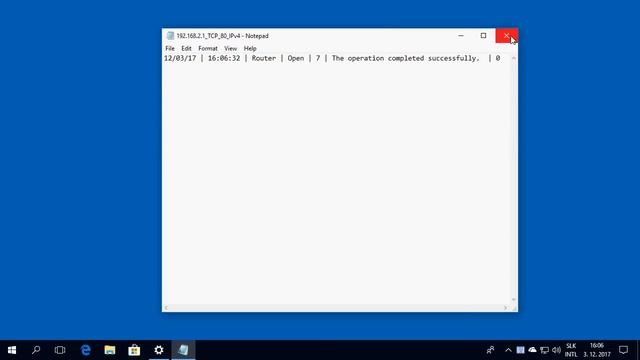Image resolution: width=640 pixels, height=360 pixels.
Task: Click the network tray icon
Action: point(544,350)
